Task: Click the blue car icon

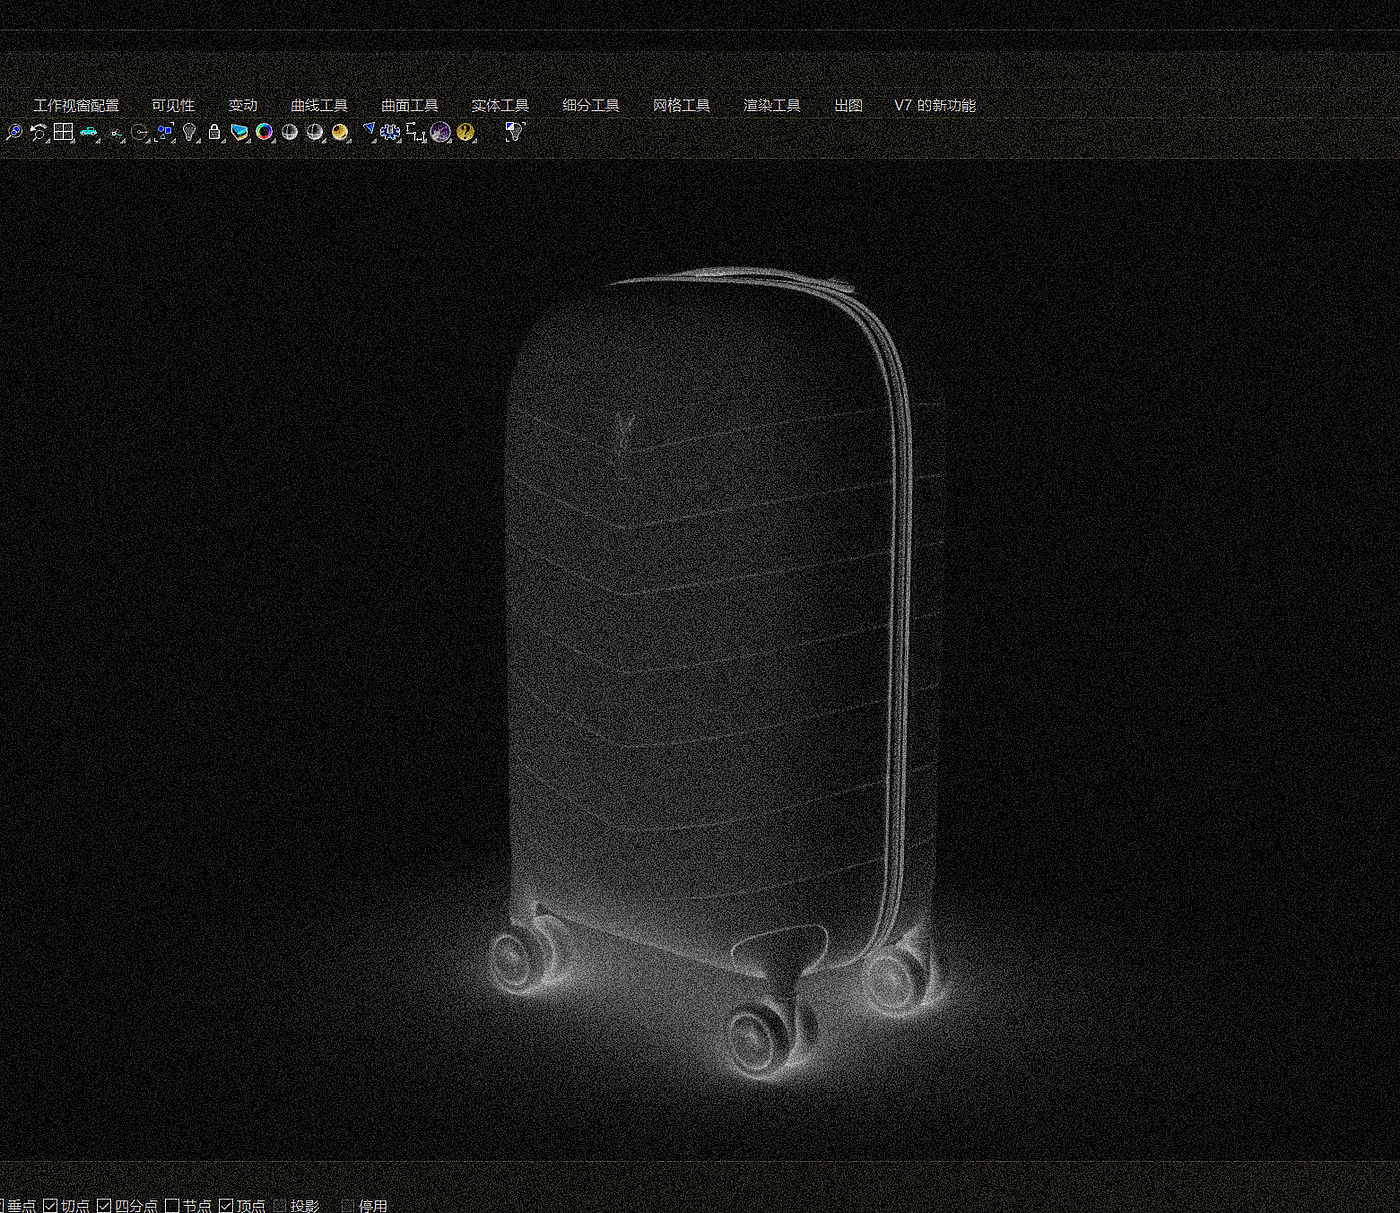Action: (89, 132)
